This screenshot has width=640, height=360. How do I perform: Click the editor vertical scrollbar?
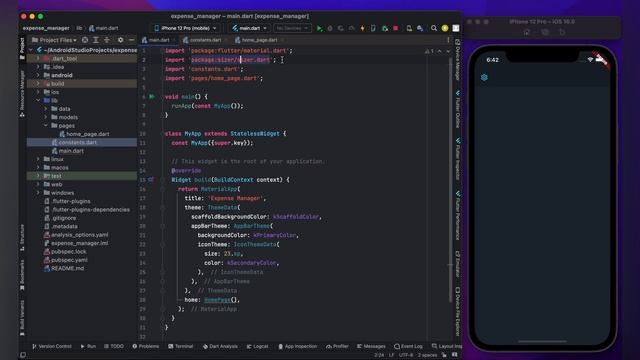(450, 180)
